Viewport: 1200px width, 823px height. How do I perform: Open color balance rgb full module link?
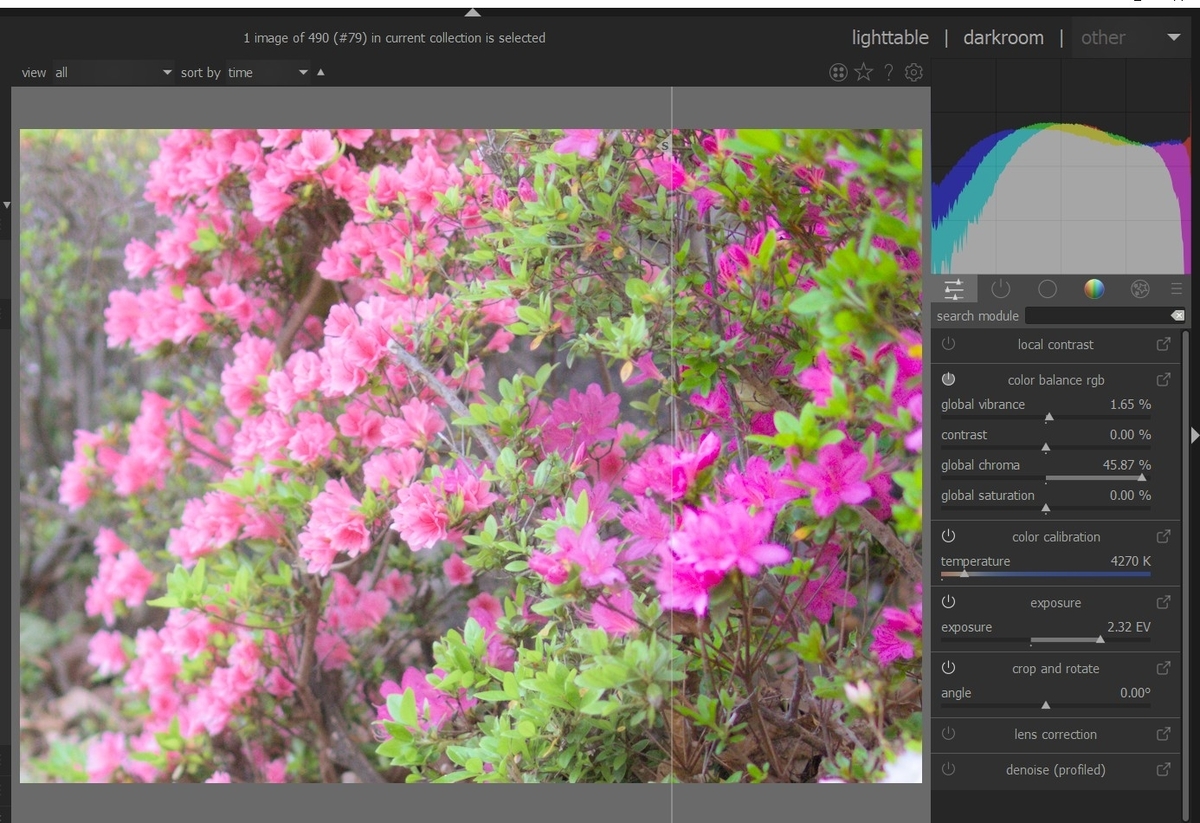click(x=1163, y=380)
